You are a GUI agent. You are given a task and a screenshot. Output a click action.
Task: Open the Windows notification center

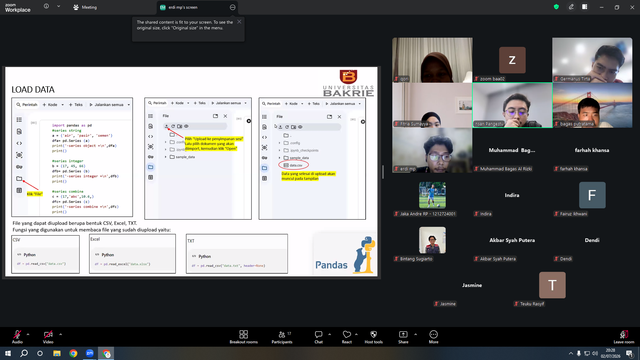tap(629, 353)
